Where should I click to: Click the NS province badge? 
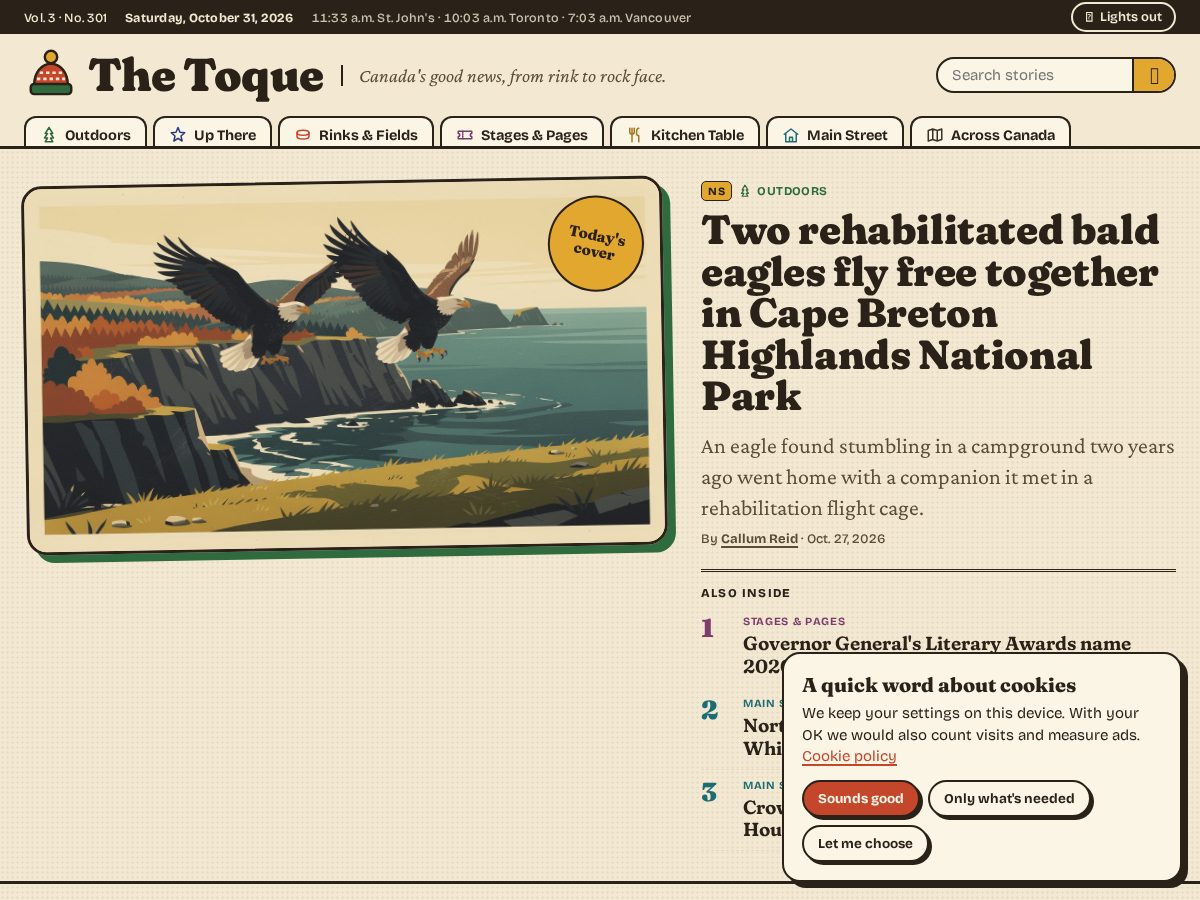coord(716,191)
